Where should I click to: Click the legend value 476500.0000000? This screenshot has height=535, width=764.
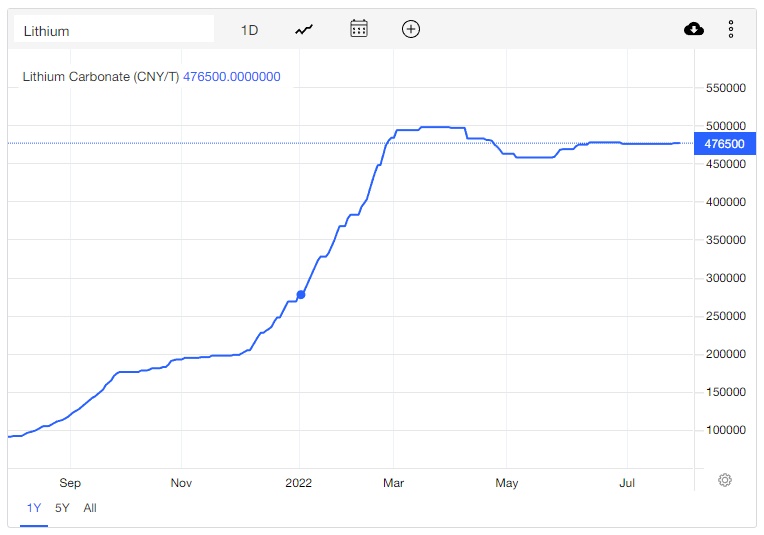[232, 76]
